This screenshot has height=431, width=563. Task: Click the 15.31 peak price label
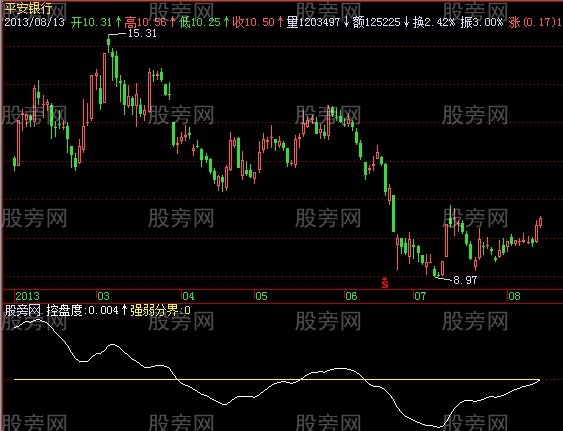click(x=142, y=33)
